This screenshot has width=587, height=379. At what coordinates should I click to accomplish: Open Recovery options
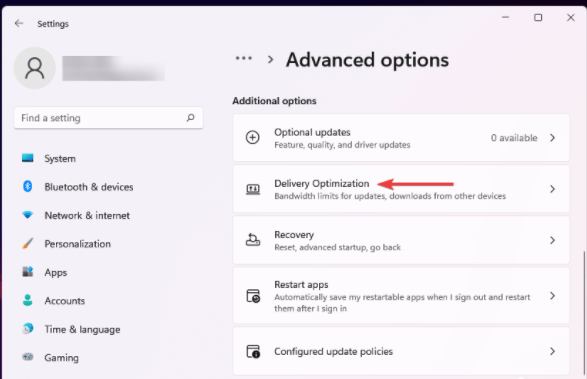click(401, 240)
